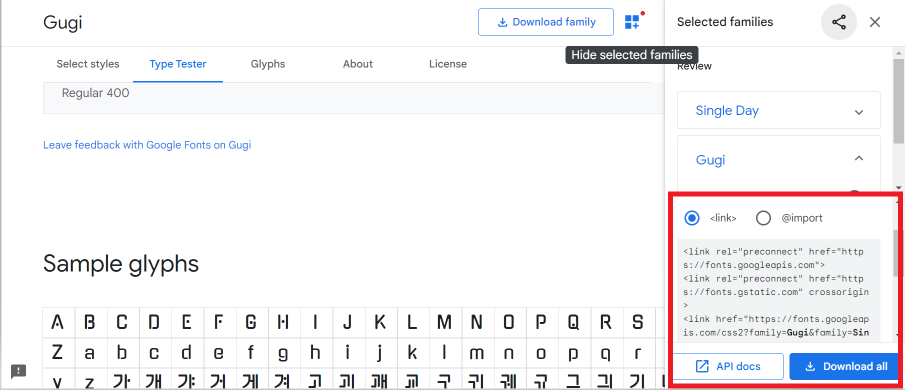Close the Selected families panel

(x=875, y=22)
